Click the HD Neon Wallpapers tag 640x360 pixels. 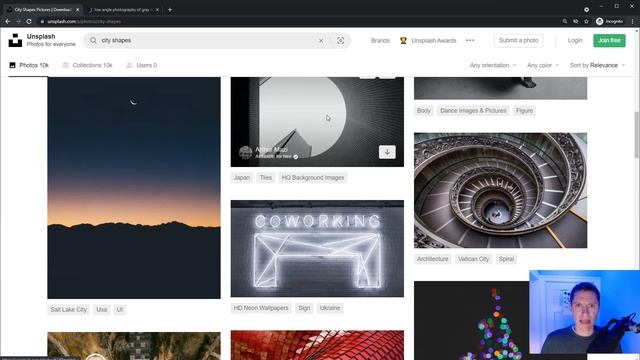pyautogui.click(x=261, y=308)
